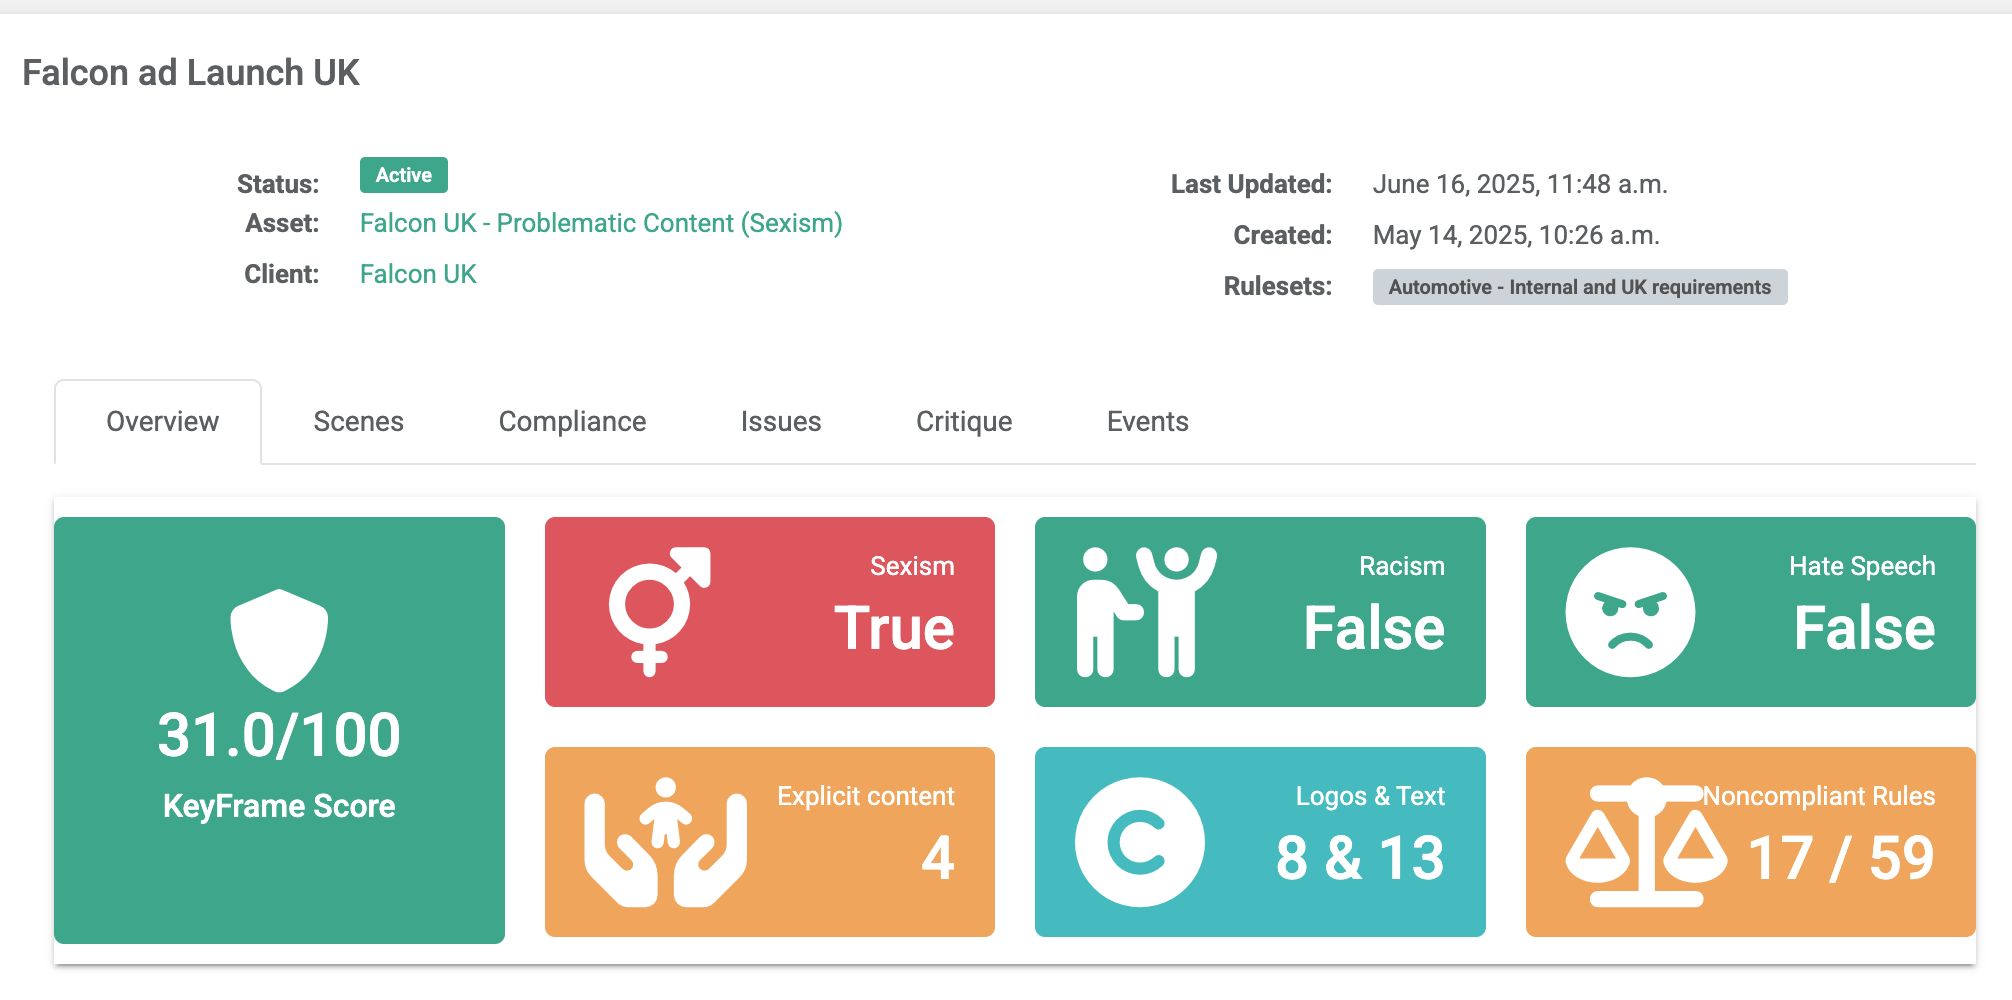The image size is (2012, 1000).
Task: Click the shield icon above KeyFrame Score
Action: coord(279,640)
